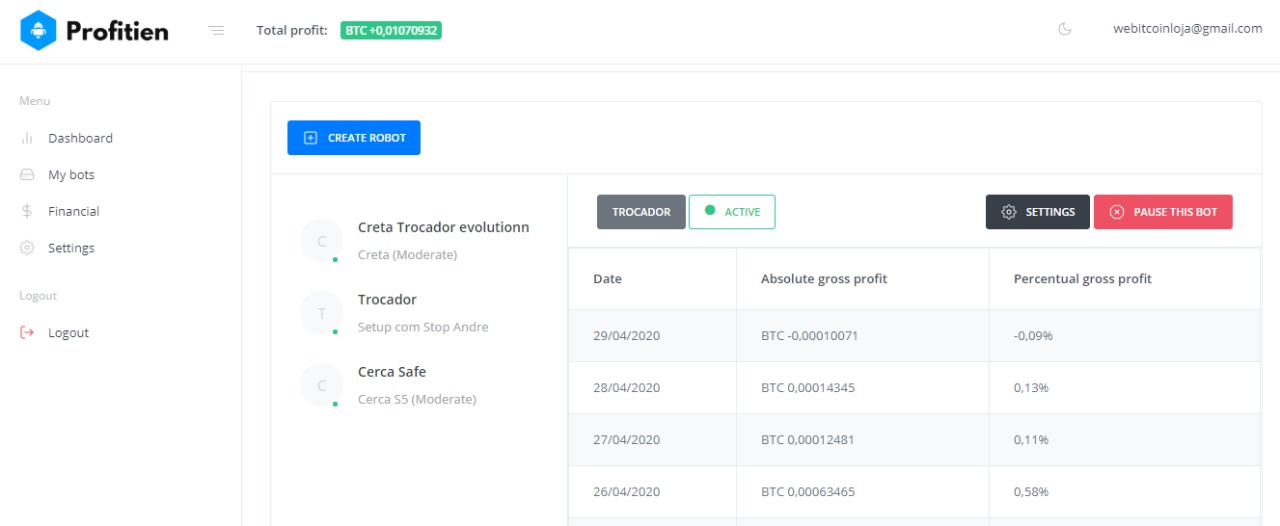
Task: Open Financial menu item
Action: [x=74, y=211]
